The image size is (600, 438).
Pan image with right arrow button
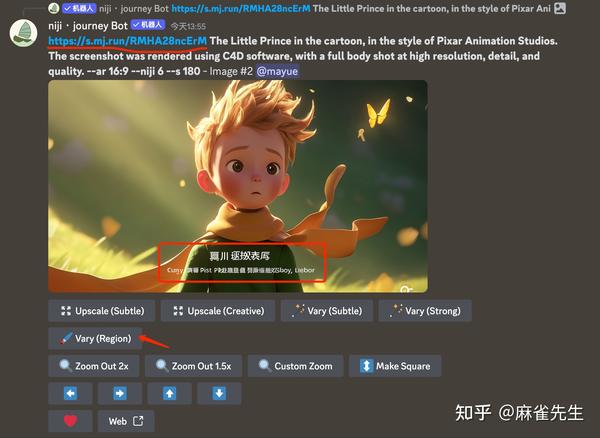(120, 393)
